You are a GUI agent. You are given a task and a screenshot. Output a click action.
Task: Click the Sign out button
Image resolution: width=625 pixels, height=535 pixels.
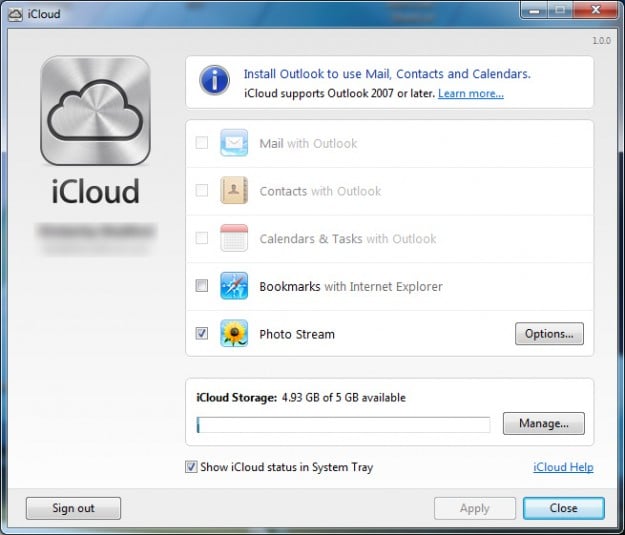coord(73,508)
